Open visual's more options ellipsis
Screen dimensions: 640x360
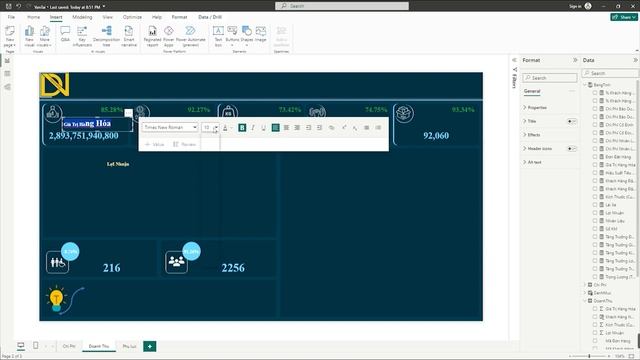[128, 112]
